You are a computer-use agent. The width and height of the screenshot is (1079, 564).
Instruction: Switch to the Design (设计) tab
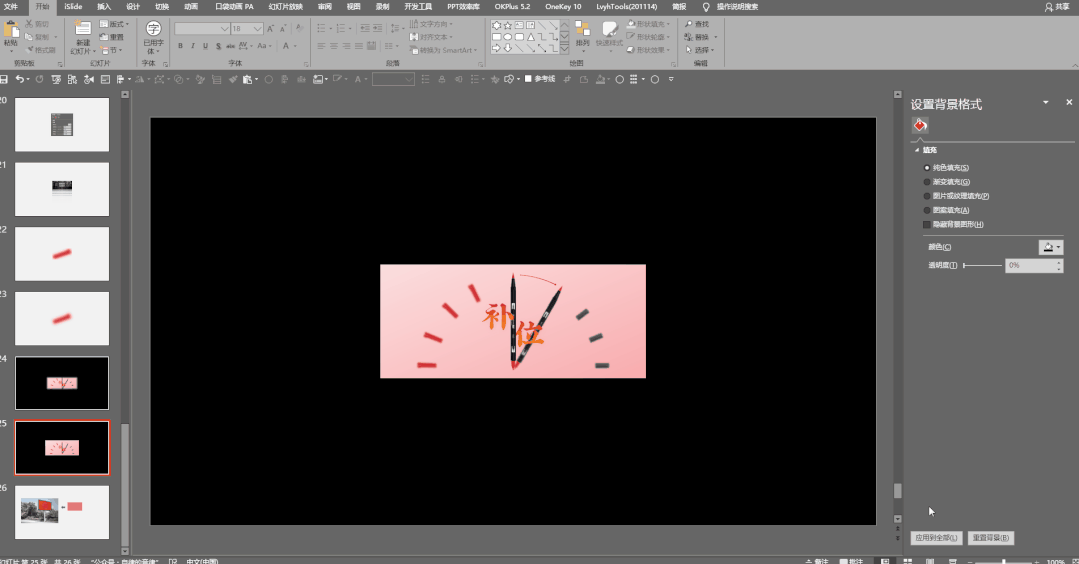(x=133, y=6)
